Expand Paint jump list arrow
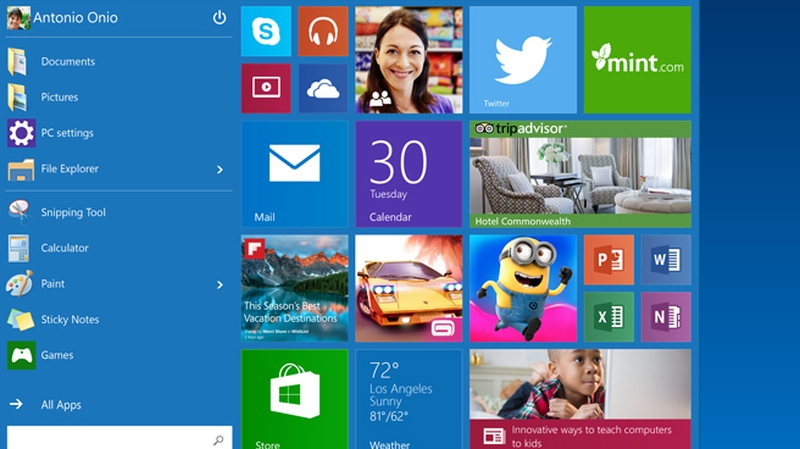Image resolution: width=800 pixels, height=449 pixels. click(x=220, y=285)
